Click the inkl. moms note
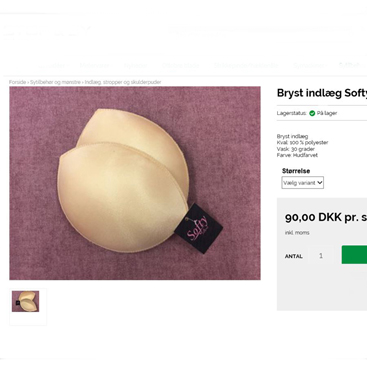Viewport: 367px width, 367px height. click(297, 233)
